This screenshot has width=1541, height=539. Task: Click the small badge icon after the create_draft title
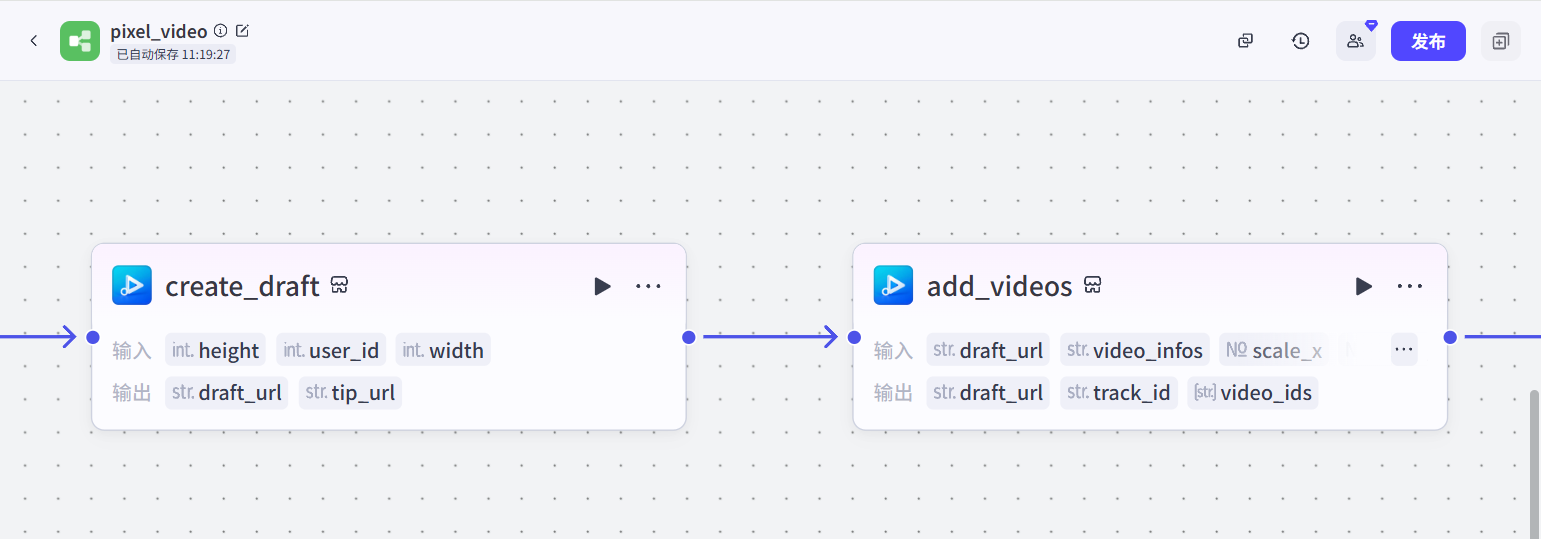pyautogui.click(x=339, y=286)
